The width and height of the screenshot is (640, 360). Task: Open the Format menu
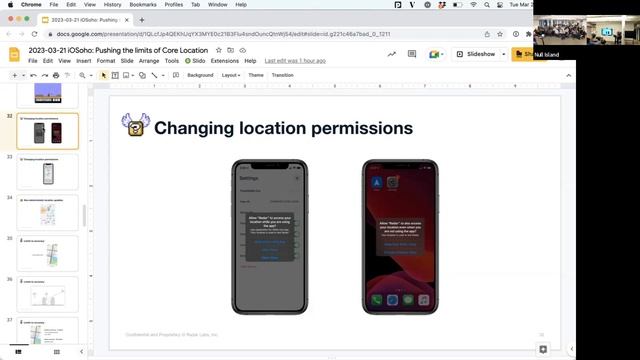pyautogui.click(x=106, y=61)
